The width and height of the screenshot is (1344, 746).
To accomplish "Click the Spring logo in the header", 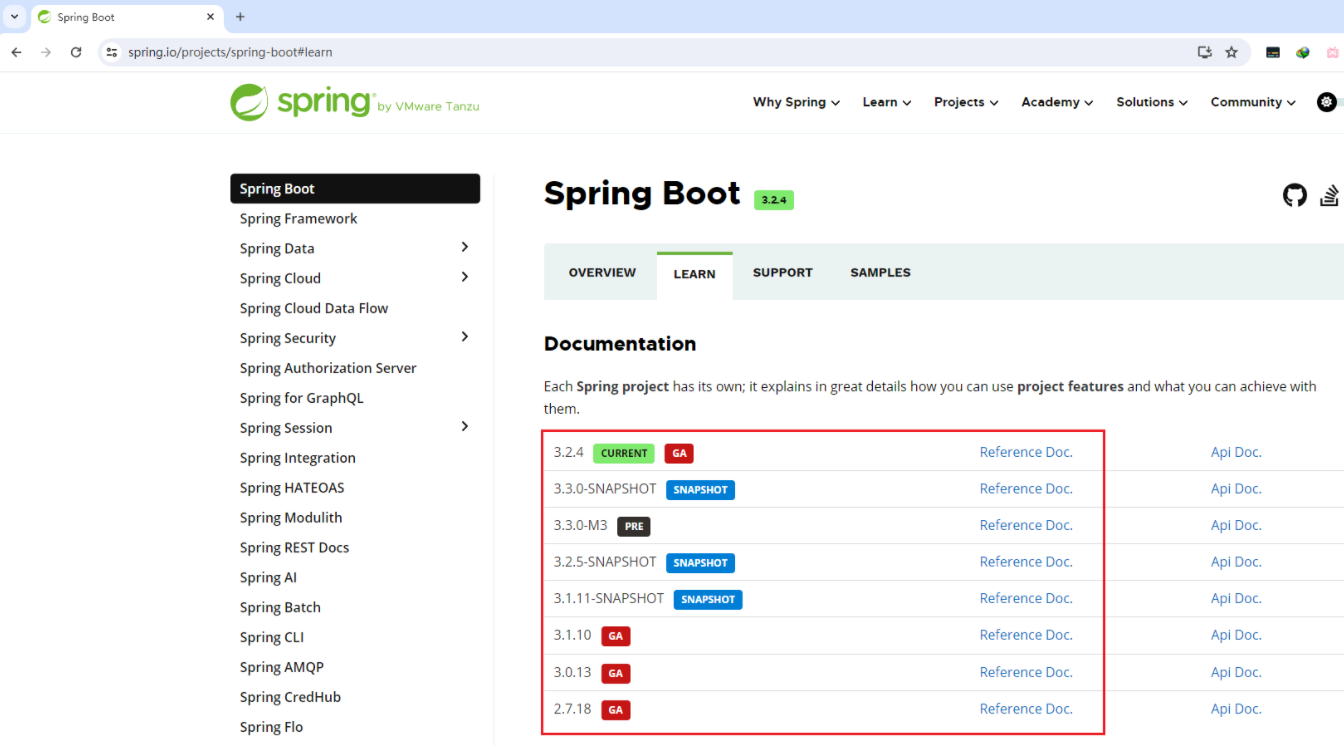I will pyautogui.click(x=300, y=101).
